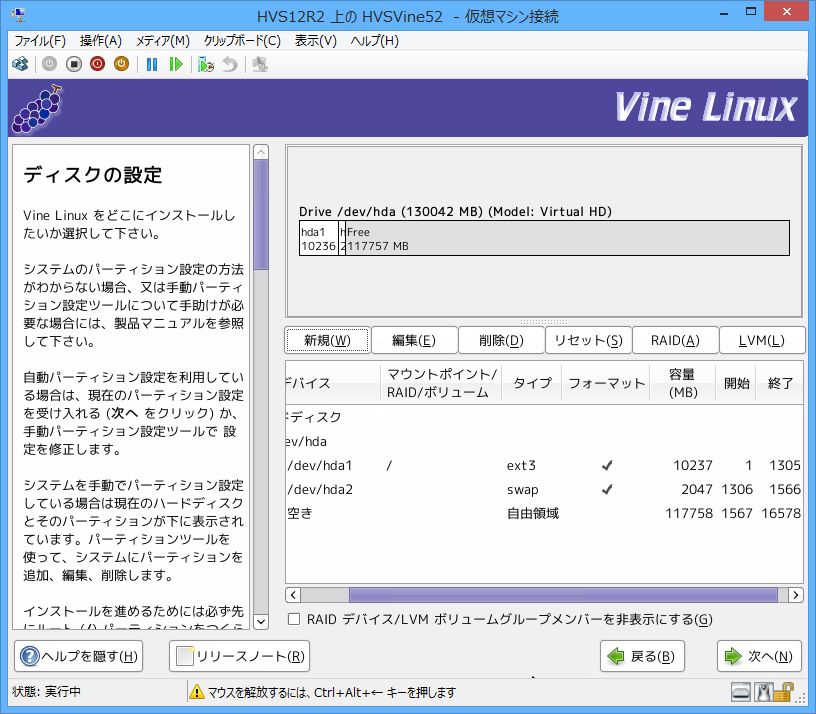Image resolution: width=816 pixels, height=714 pixels.
Task: Click the 新規(W) button
Action: coord(327,340)
